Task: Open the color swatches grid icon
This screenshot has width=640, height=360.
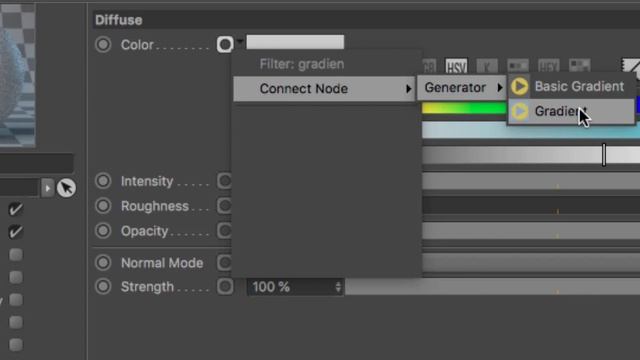Action: coord(580,65)
